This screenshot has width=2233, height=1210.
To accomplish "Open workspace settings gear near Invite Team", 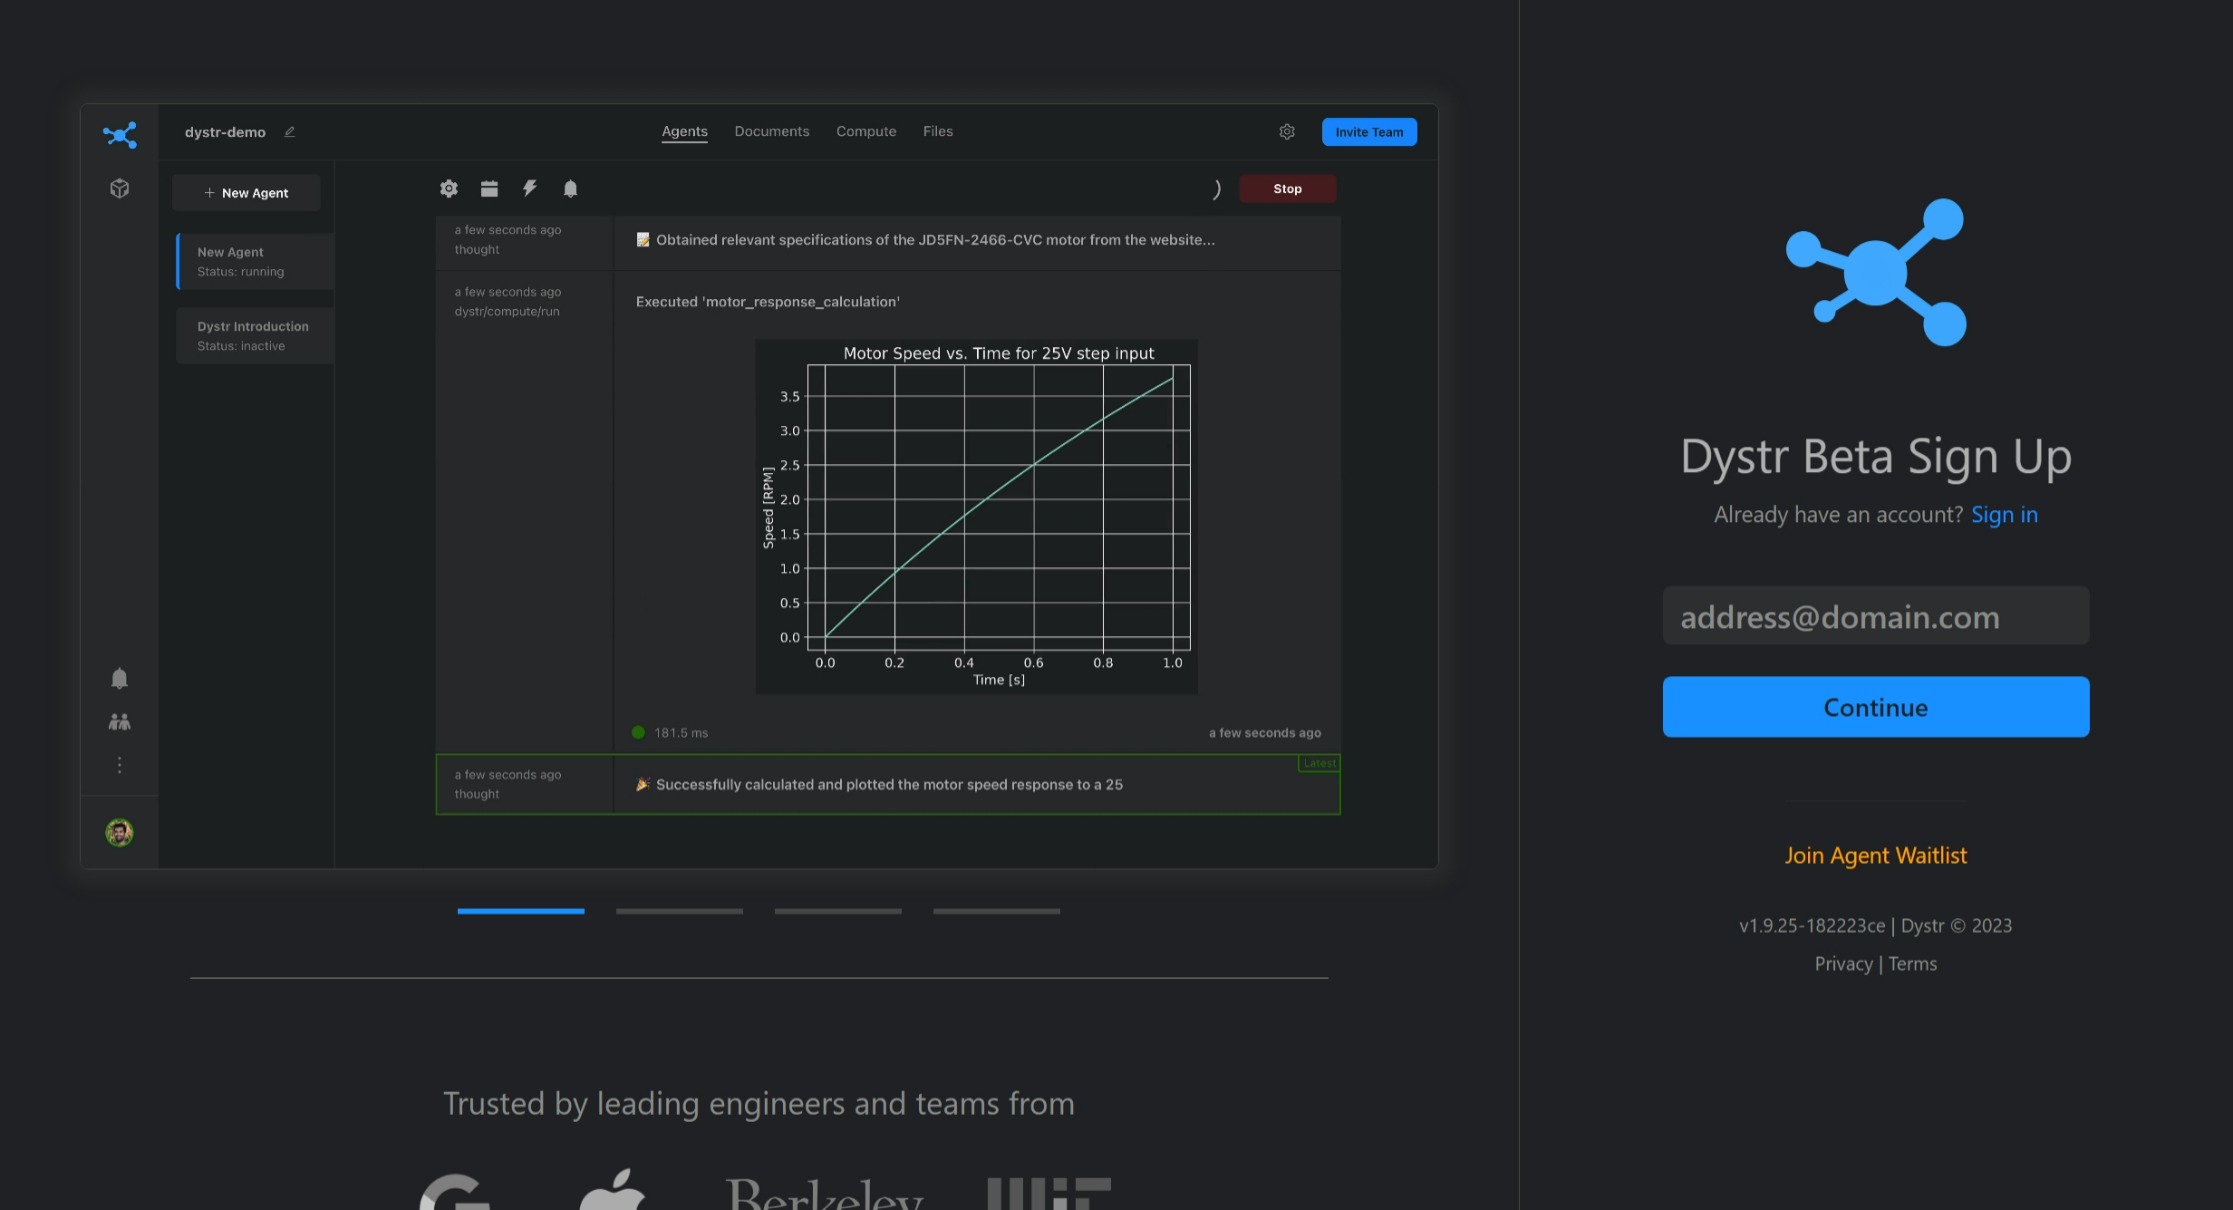I will click(1287, 132).
